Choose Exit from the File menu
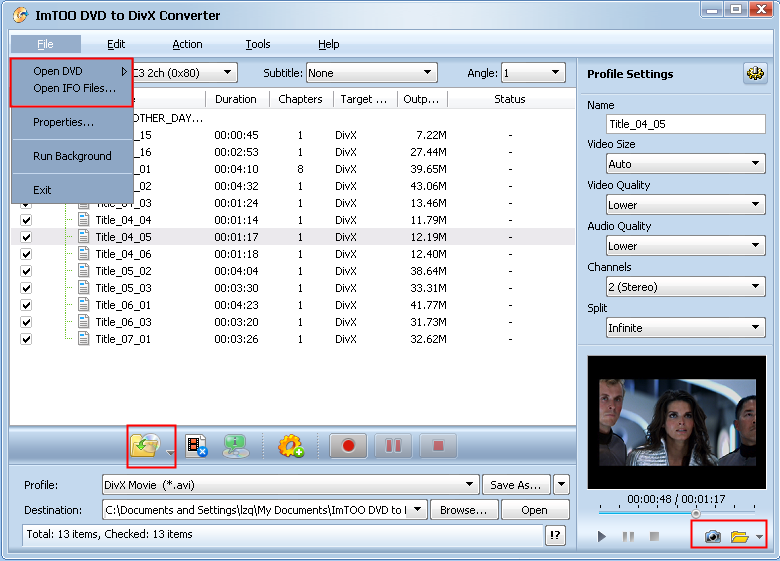Image resolution: width=780 pixels, height=561 pixels. (73, 189)
